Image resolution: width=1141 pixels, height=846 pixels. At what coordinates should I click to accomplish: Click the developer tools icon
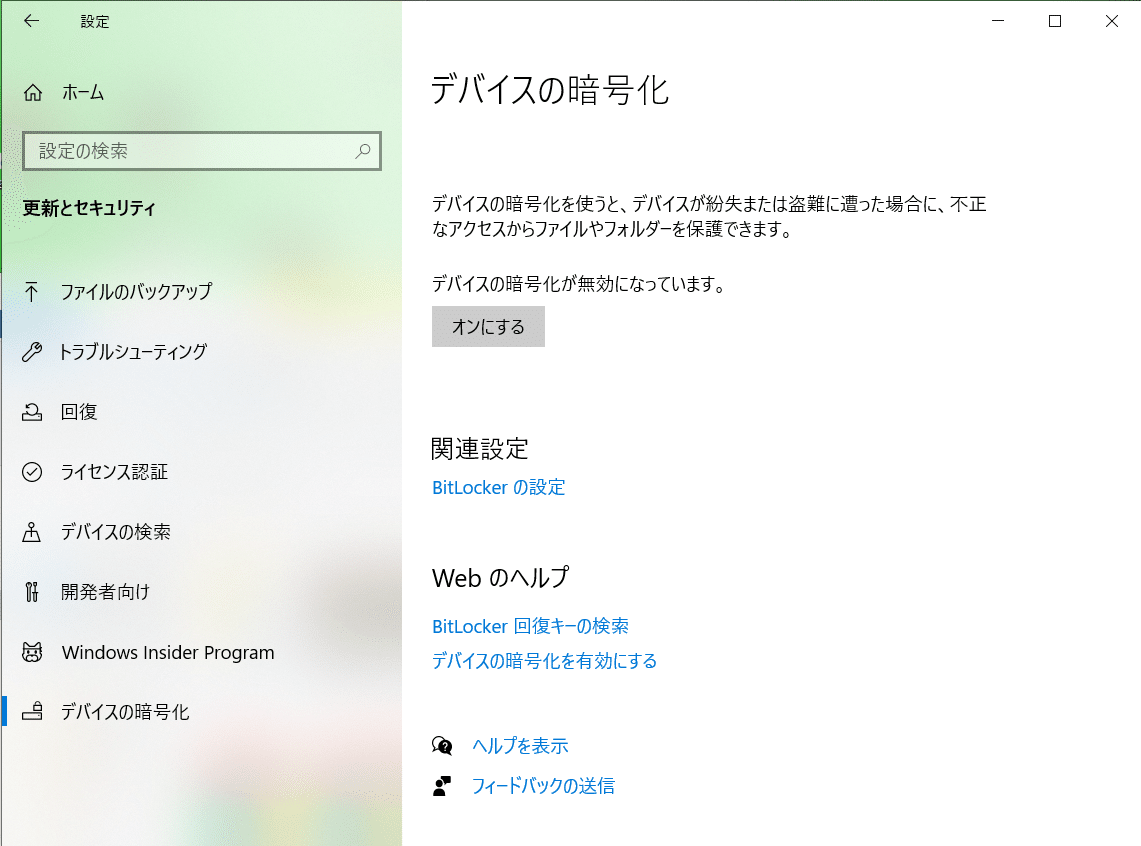tap(31, 592)
